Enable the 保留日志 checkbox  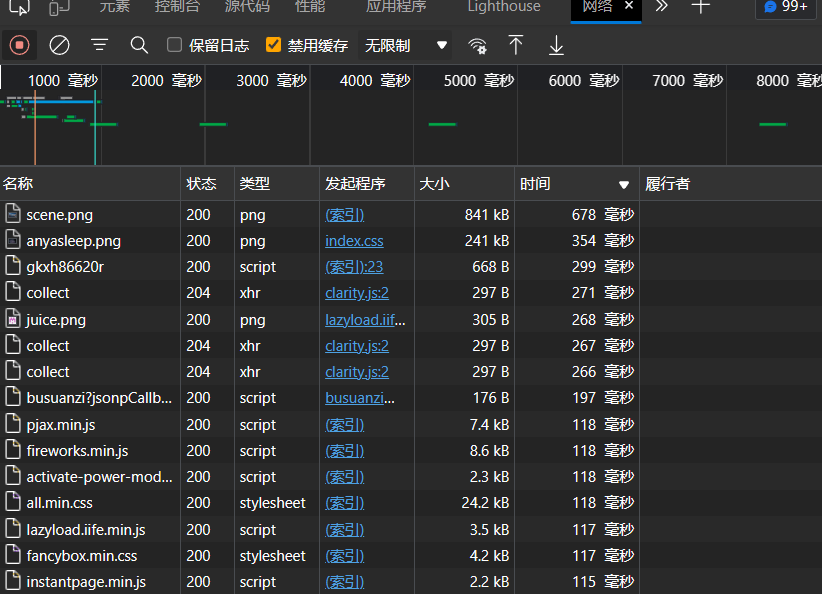point(175,45)
